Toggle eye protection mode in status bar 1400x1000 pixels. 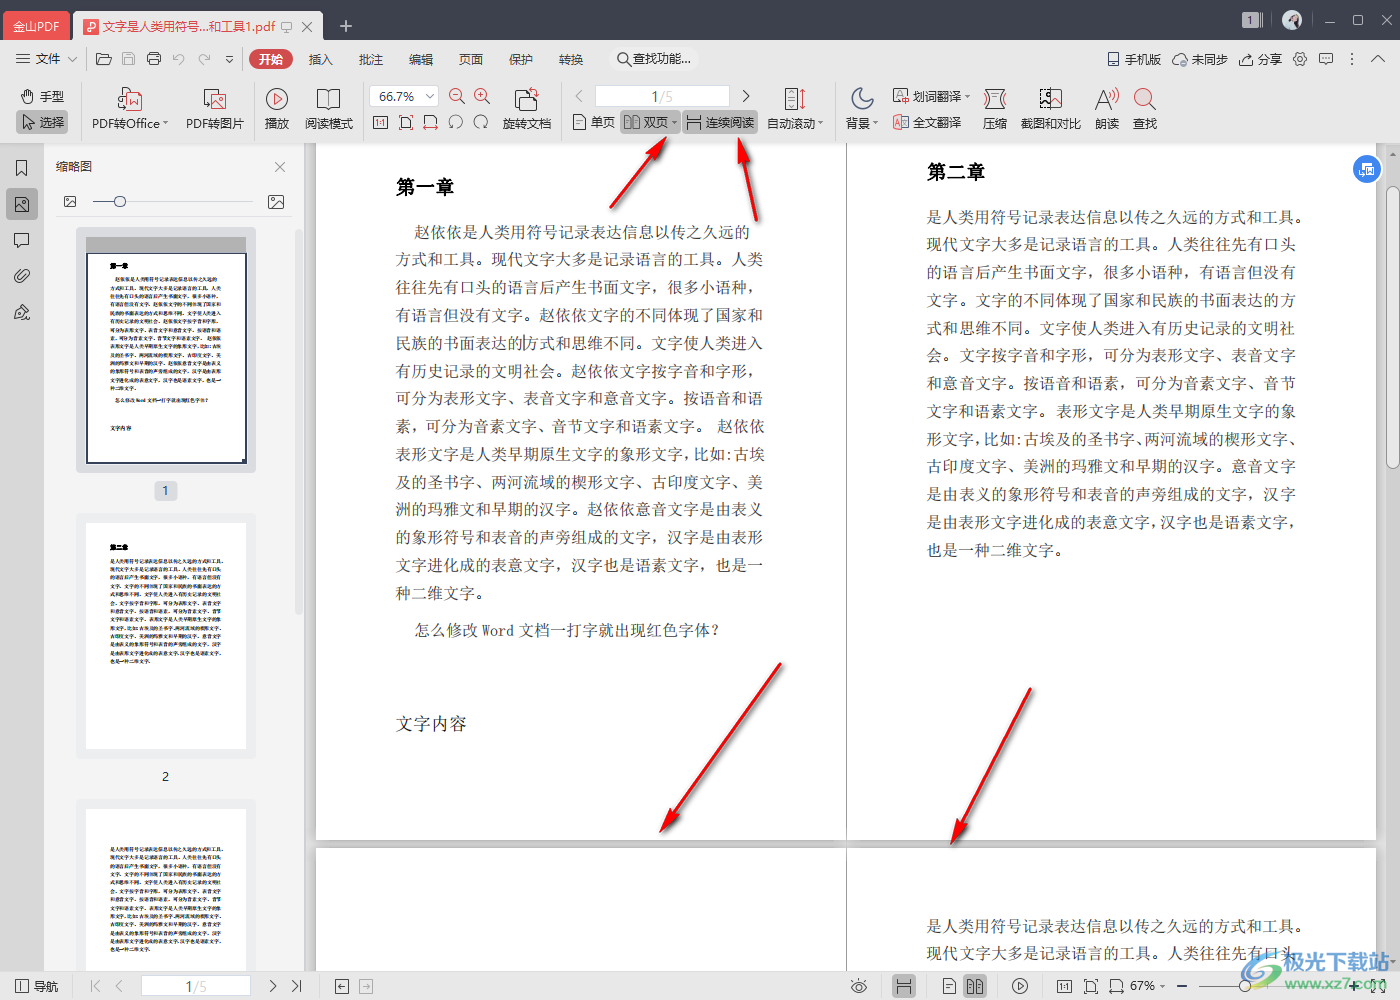[859, 986]
